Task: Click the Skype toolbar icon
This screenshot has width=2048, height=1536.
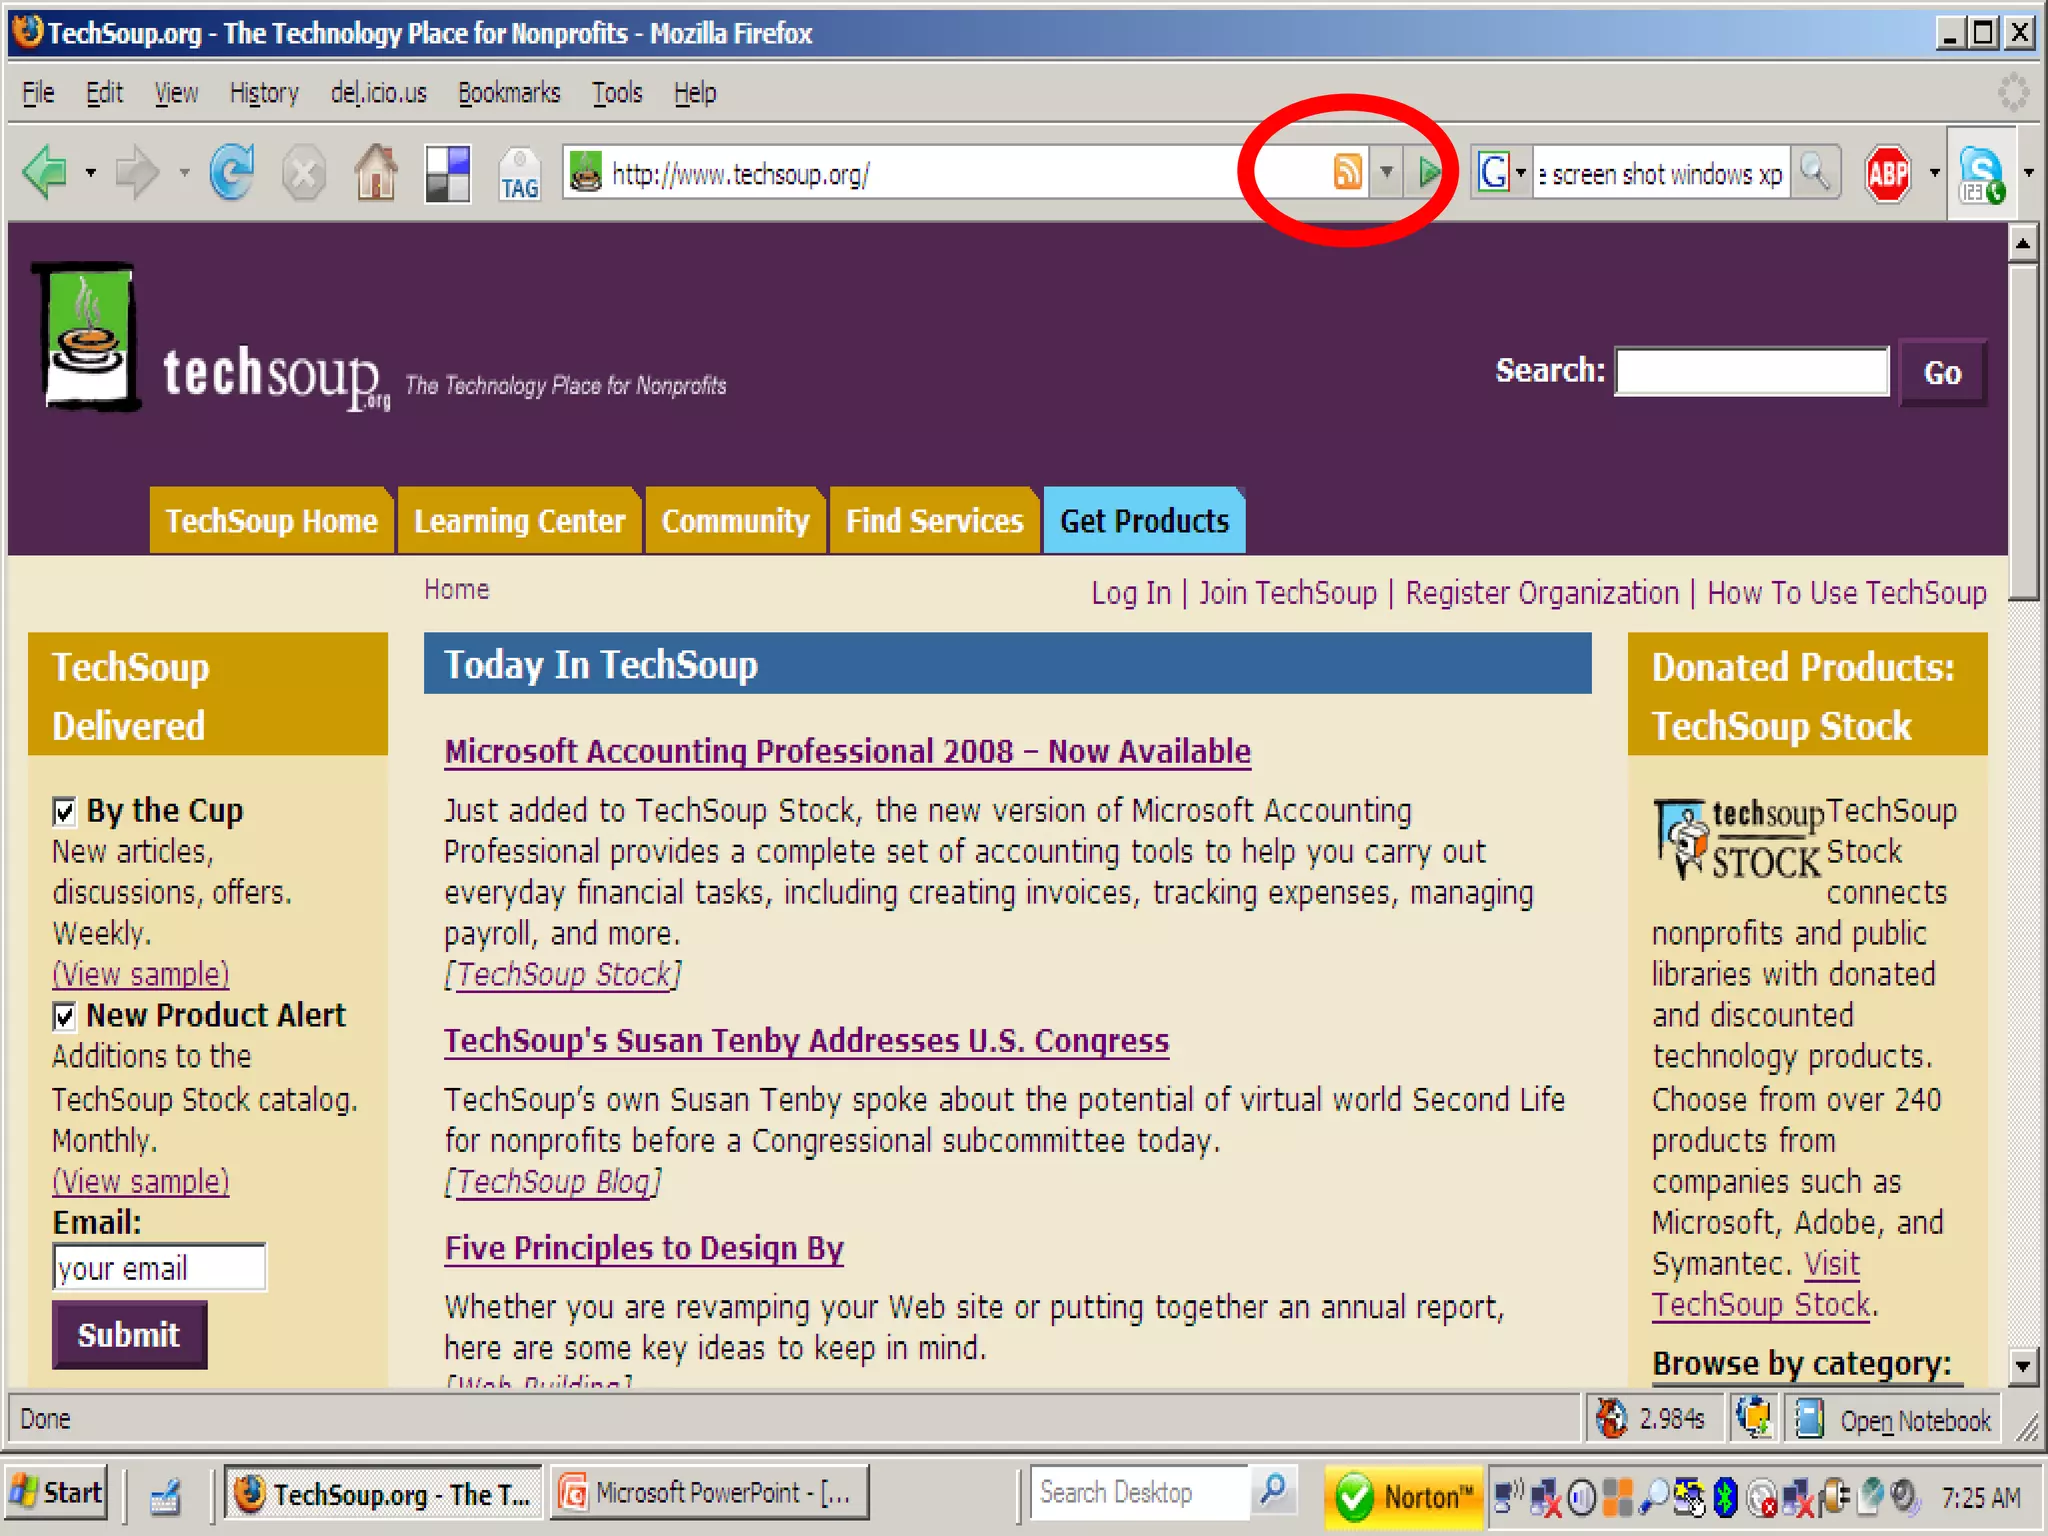Action: [1981, 174]
